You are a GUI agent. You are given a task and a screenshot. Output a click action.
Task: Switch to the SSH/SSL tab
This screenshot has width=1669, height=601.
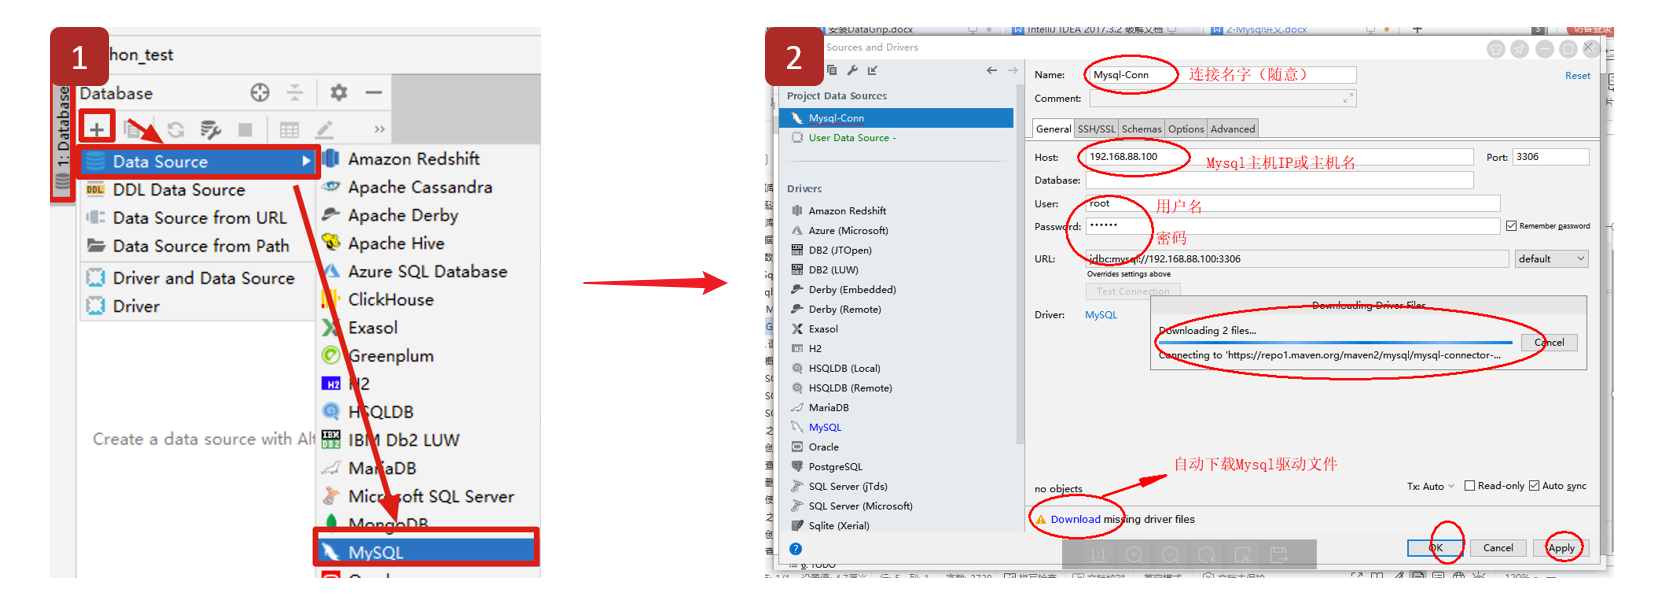point(1096,129)
